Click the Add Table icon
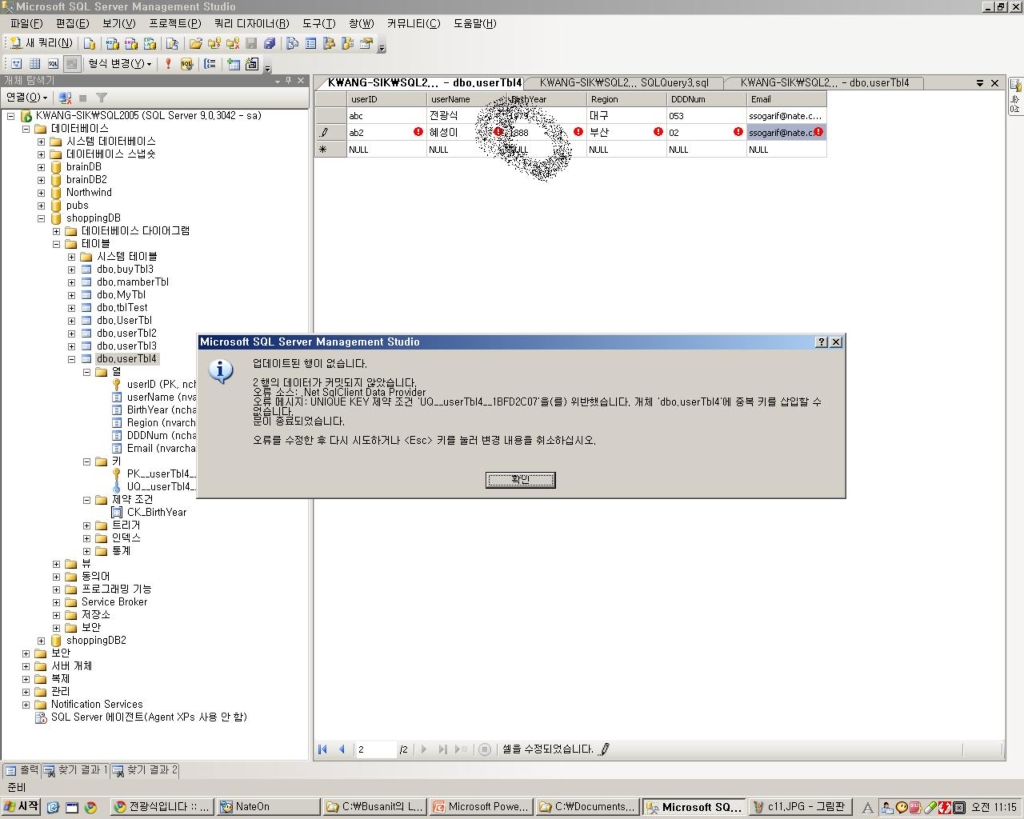1024x819 pixels. click(x=233, y=64)
